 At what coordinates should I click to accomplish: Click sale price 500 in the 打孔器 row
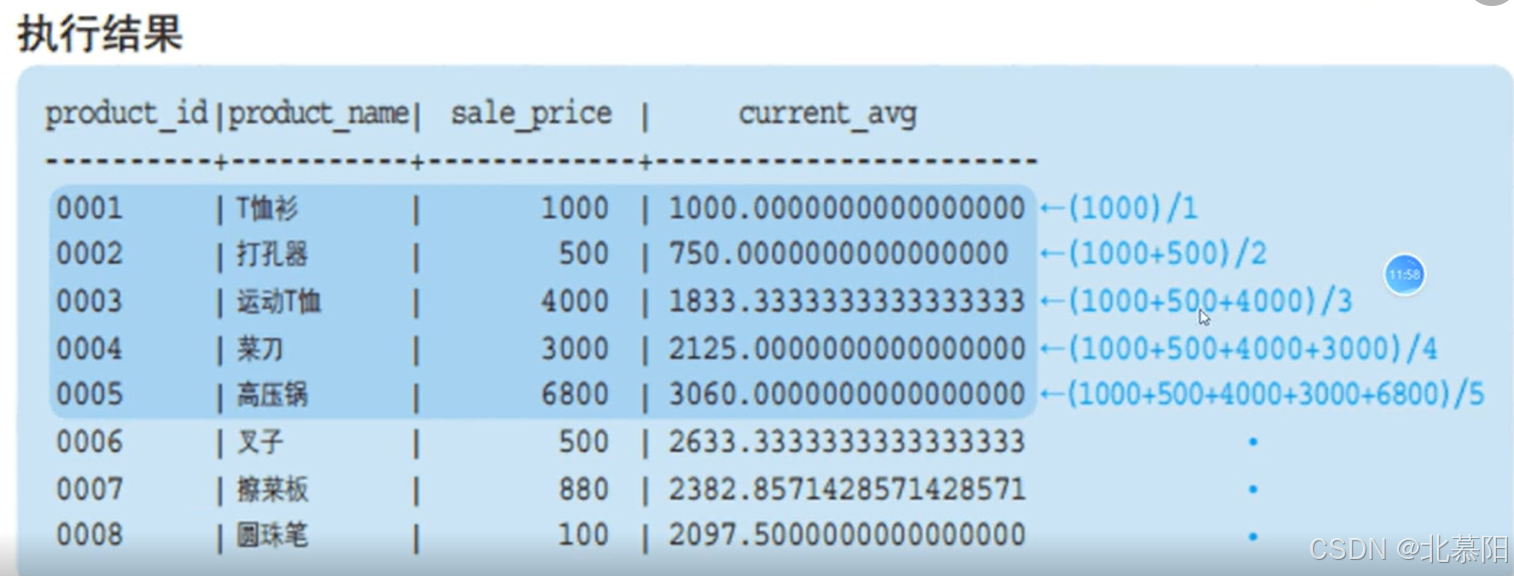tap(583, 254)
